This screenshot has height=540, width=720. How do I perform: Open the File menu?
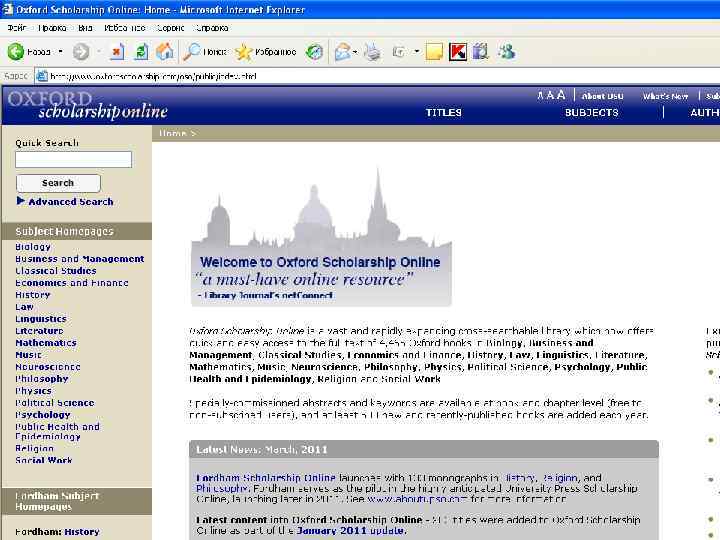(x=17, y=28)
